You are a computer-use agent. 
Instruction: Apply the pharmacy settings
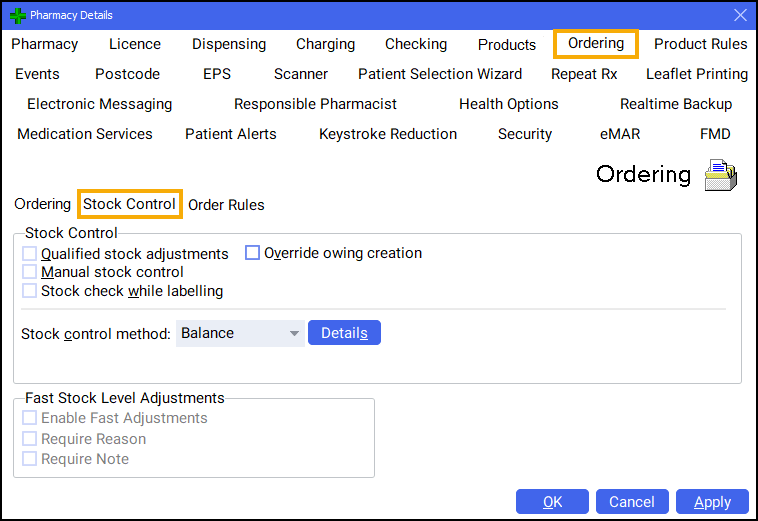(x=712, y=502)
